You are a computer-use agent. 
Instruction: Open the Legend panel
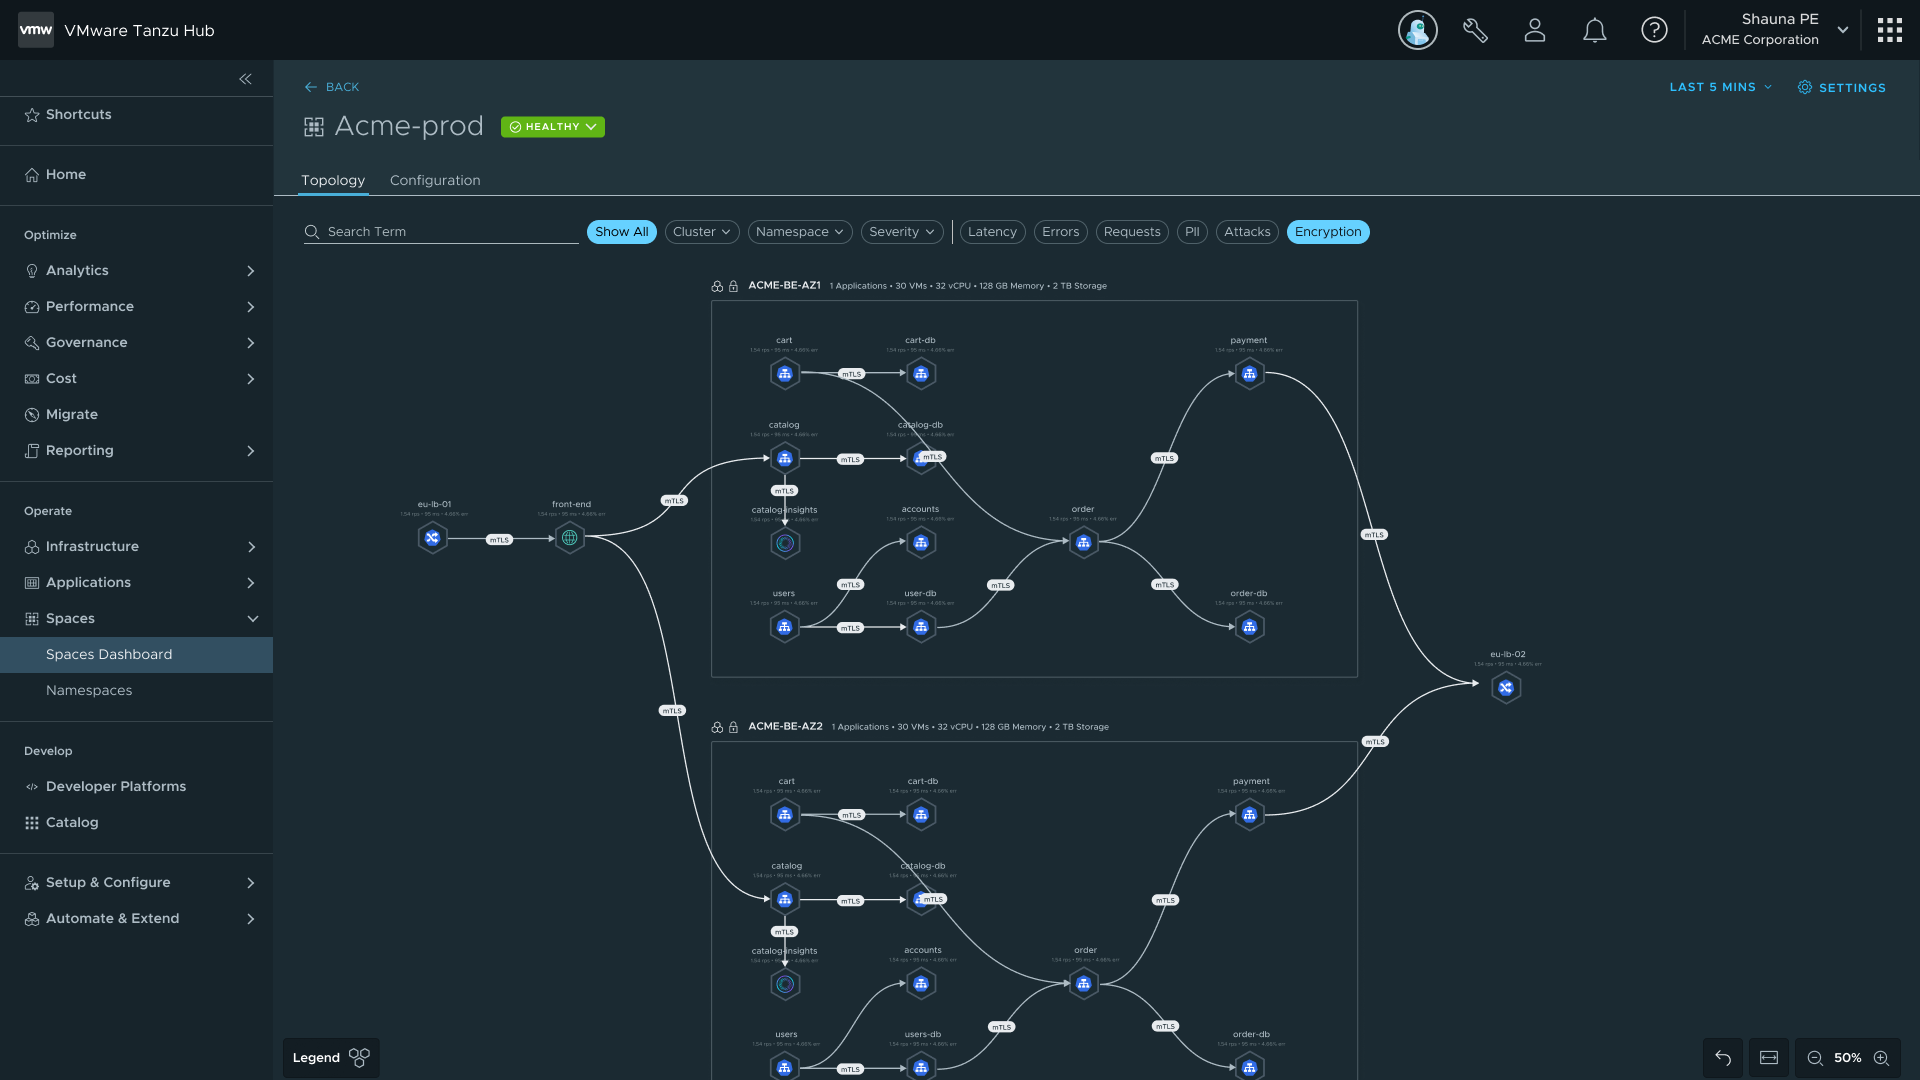[x=331, y=1058]
